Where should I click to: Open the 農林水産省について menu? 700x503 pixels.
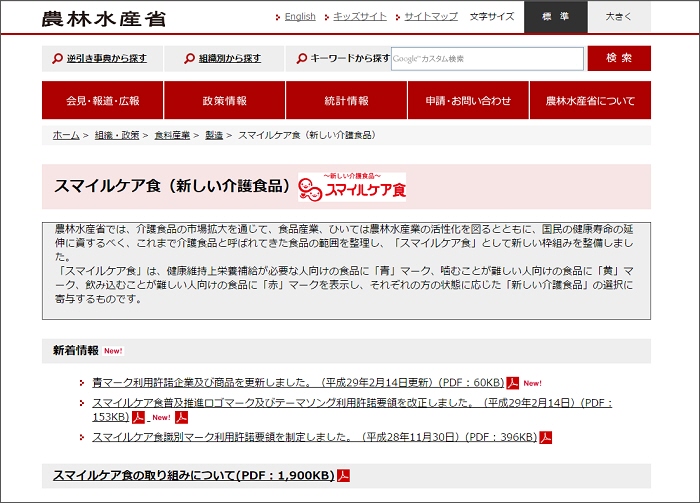(x=590, y=100)
